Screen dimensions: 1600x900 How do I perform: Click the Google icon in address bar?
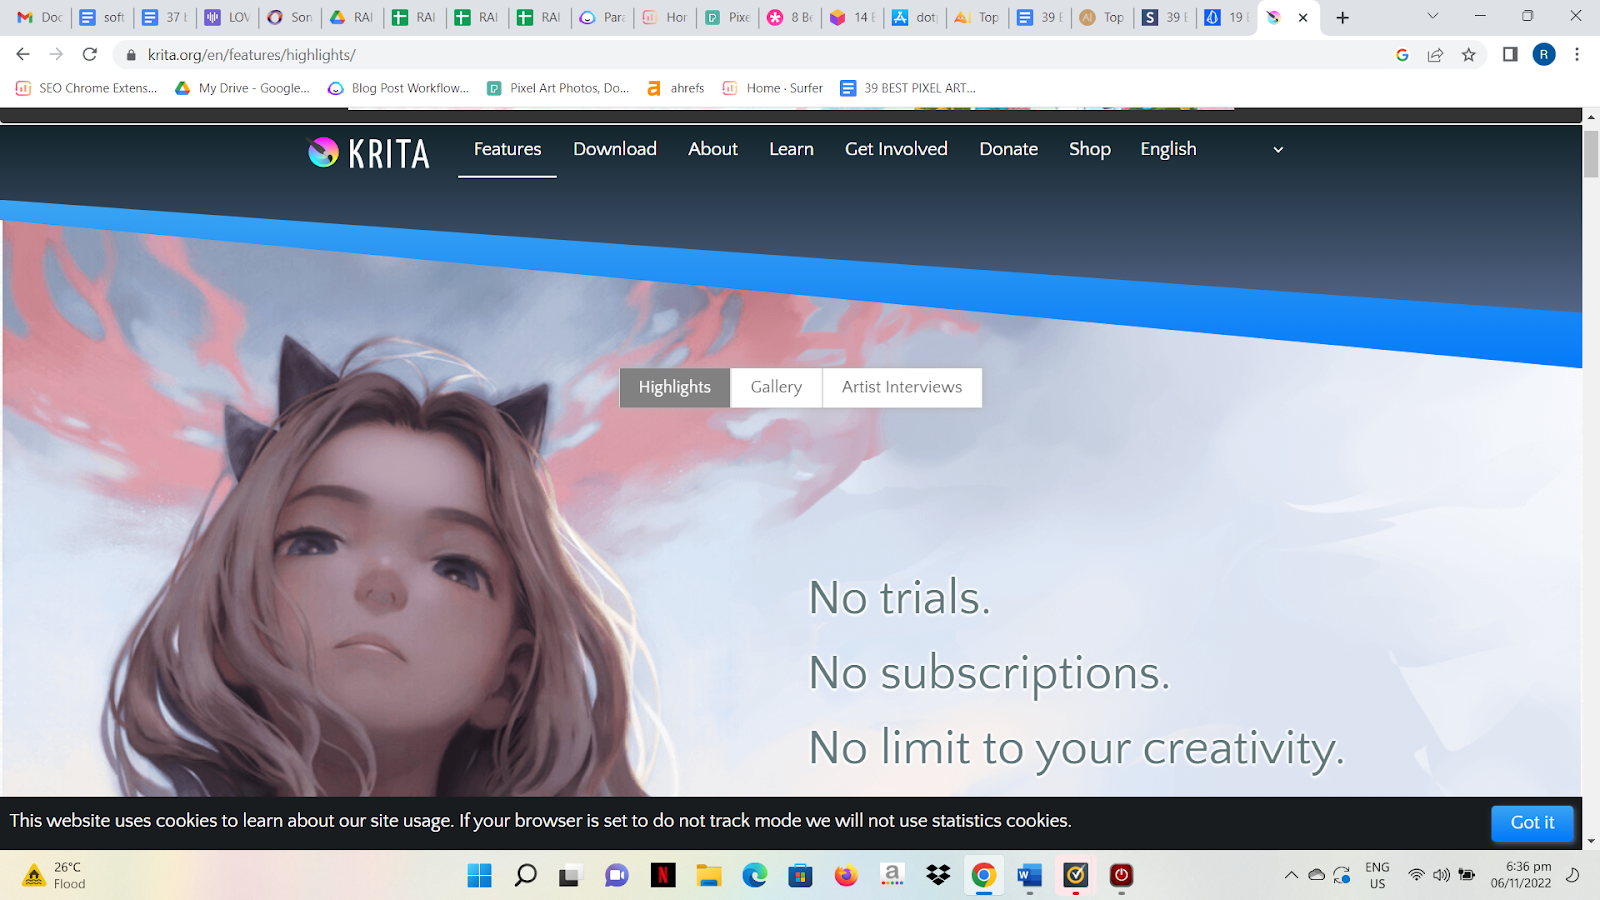[x=1402, y=55]
